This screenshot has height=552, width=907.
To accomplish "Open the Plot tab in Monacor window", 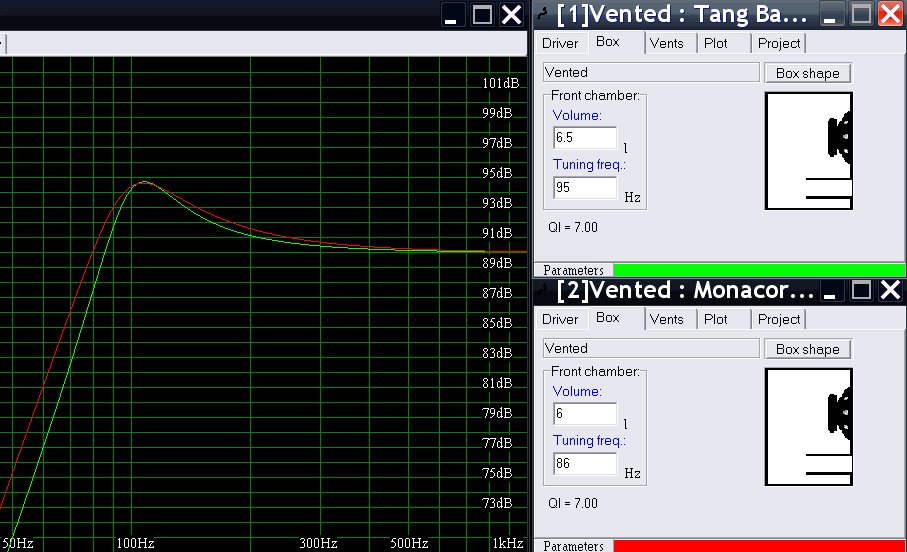I will point(716,319).
